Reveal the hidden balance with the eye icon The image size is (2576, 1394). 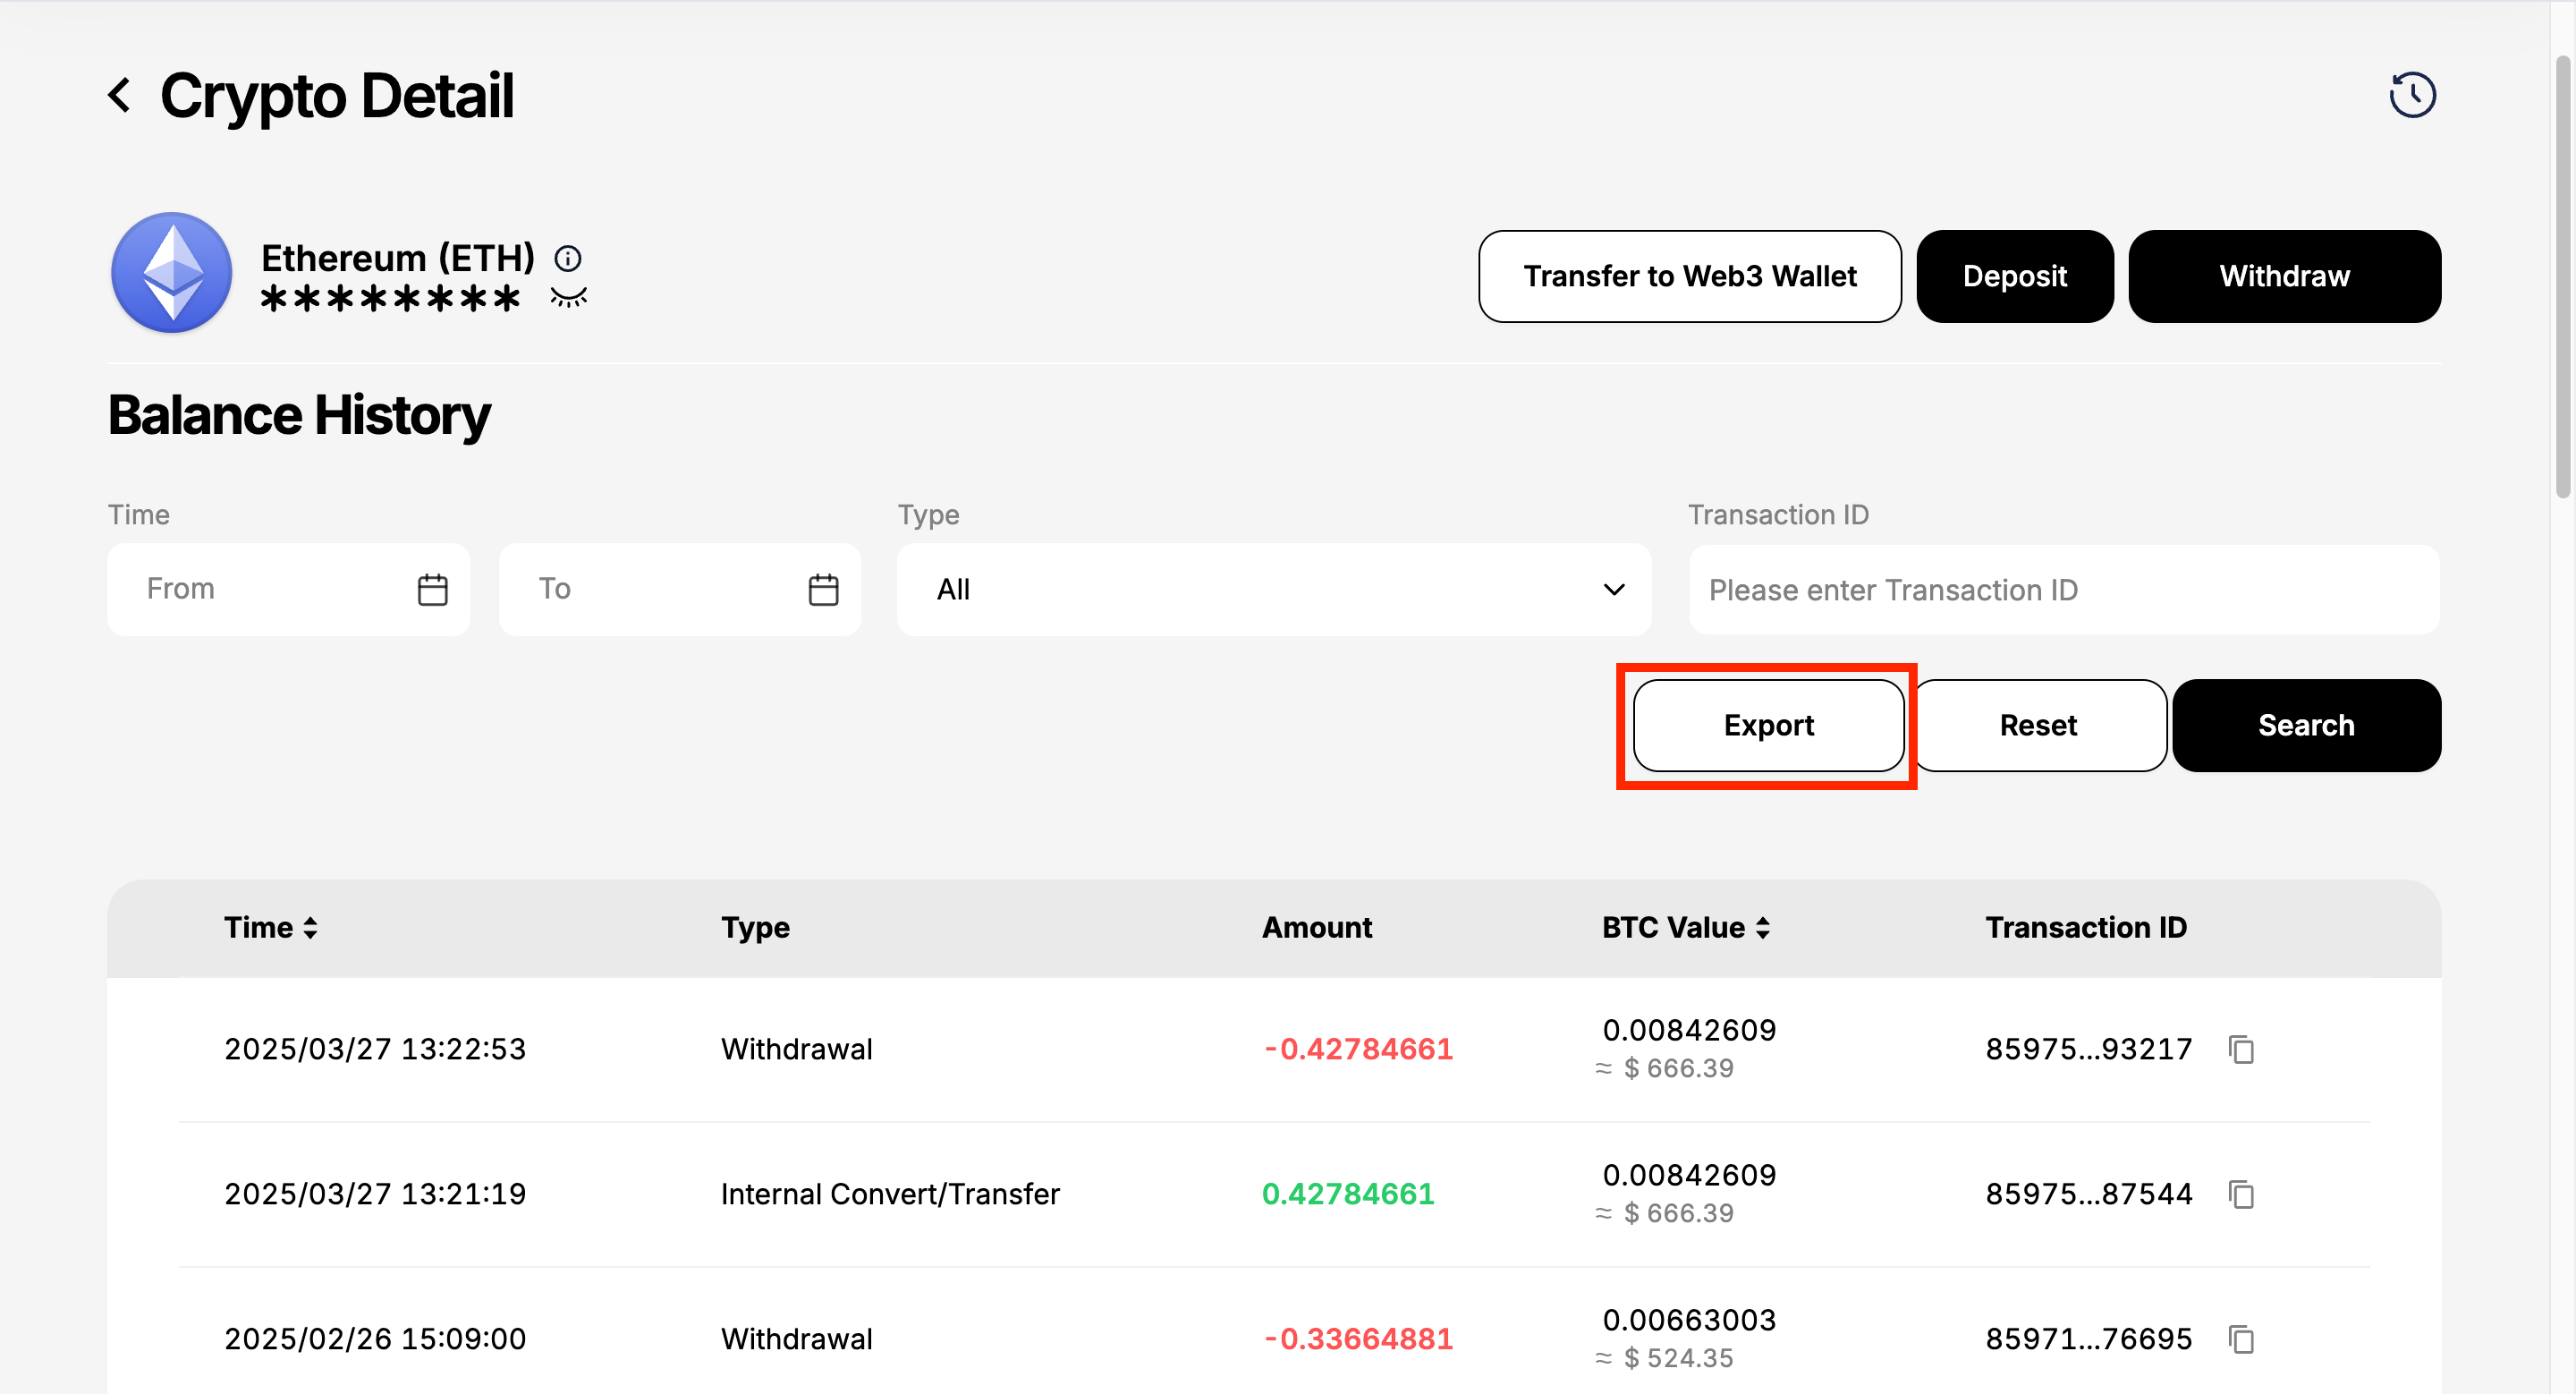(x=568, y=298)
